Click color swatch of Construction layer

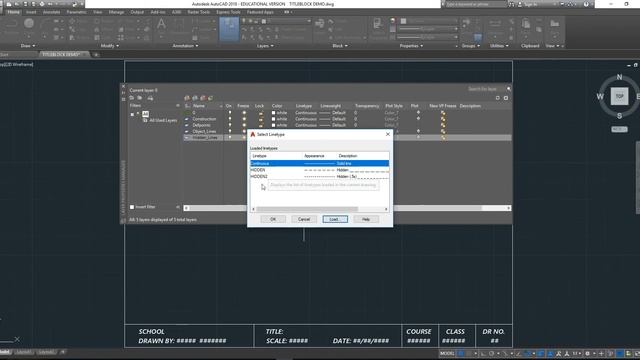point(273,119)
